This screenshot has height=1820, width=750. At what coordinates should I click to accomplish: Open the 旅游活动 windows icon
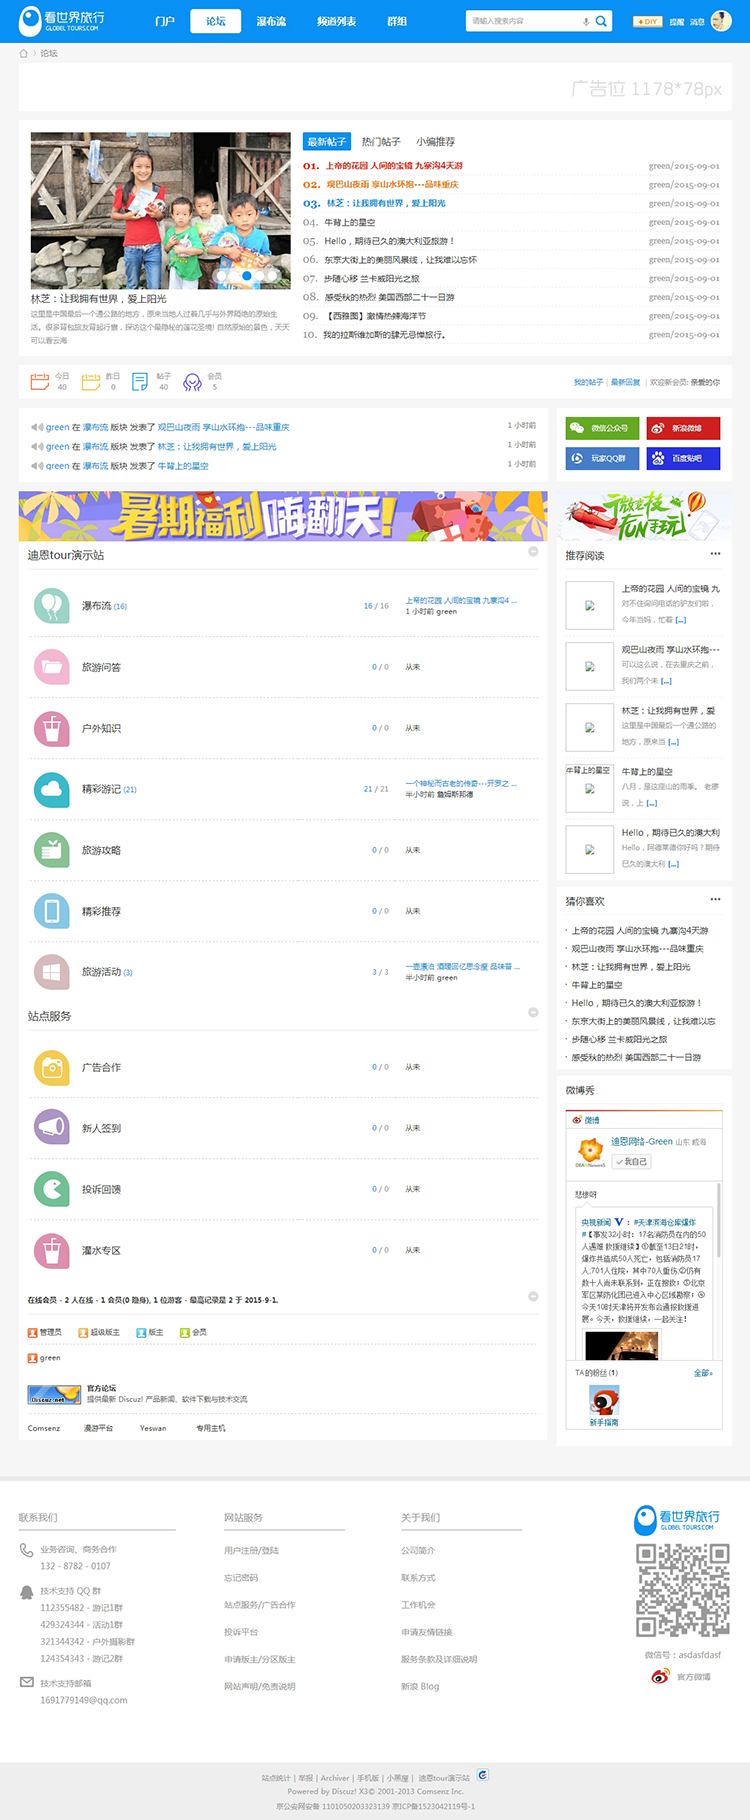click(x=51, y=972)
